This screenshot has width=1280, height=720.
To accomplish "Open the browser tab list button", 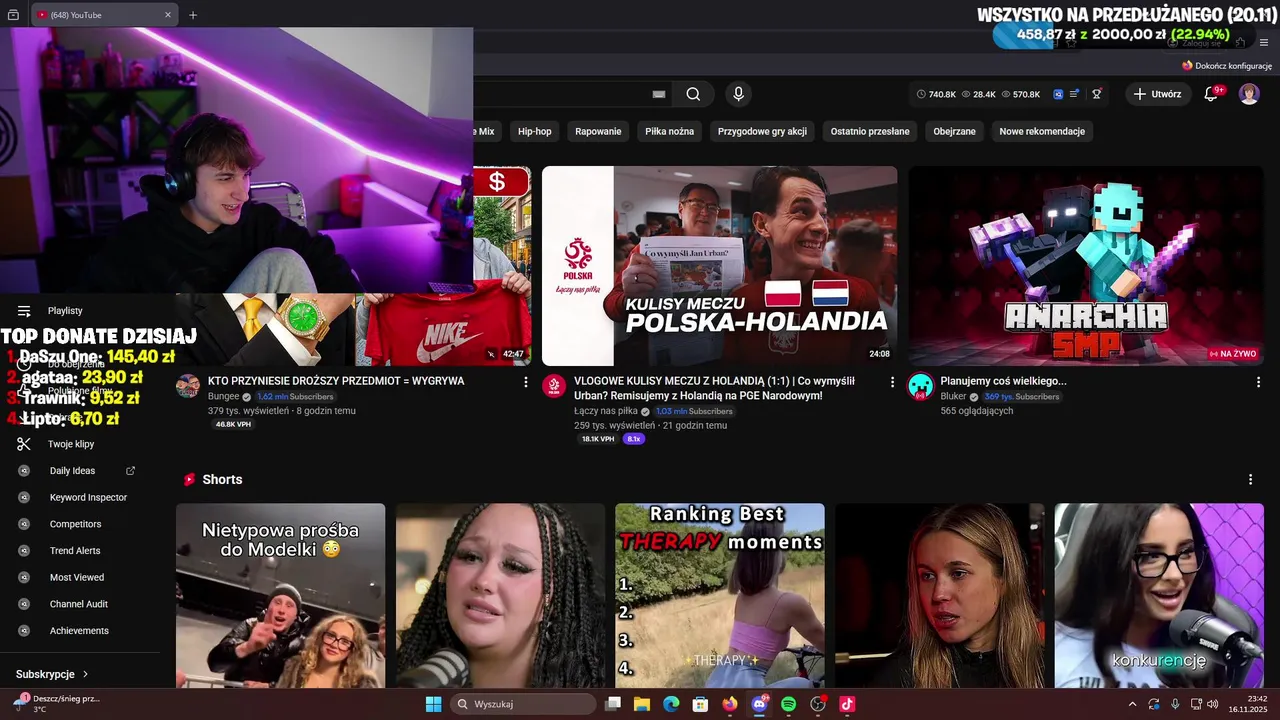I will pos(13,15).
